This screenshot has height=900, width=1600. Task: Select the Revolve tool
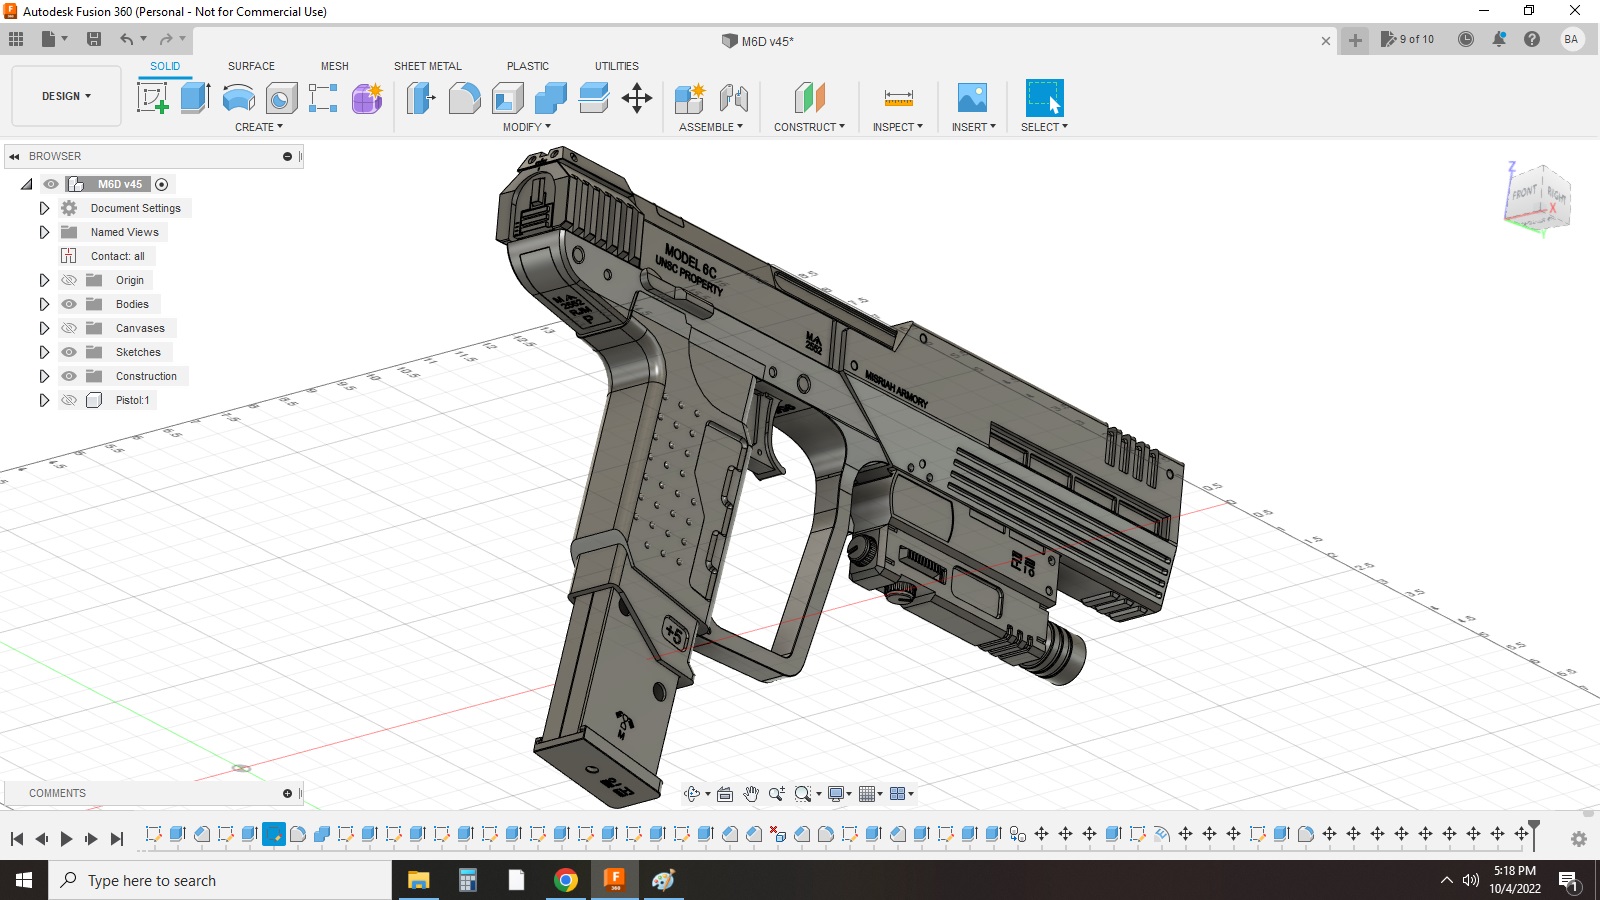238,98
